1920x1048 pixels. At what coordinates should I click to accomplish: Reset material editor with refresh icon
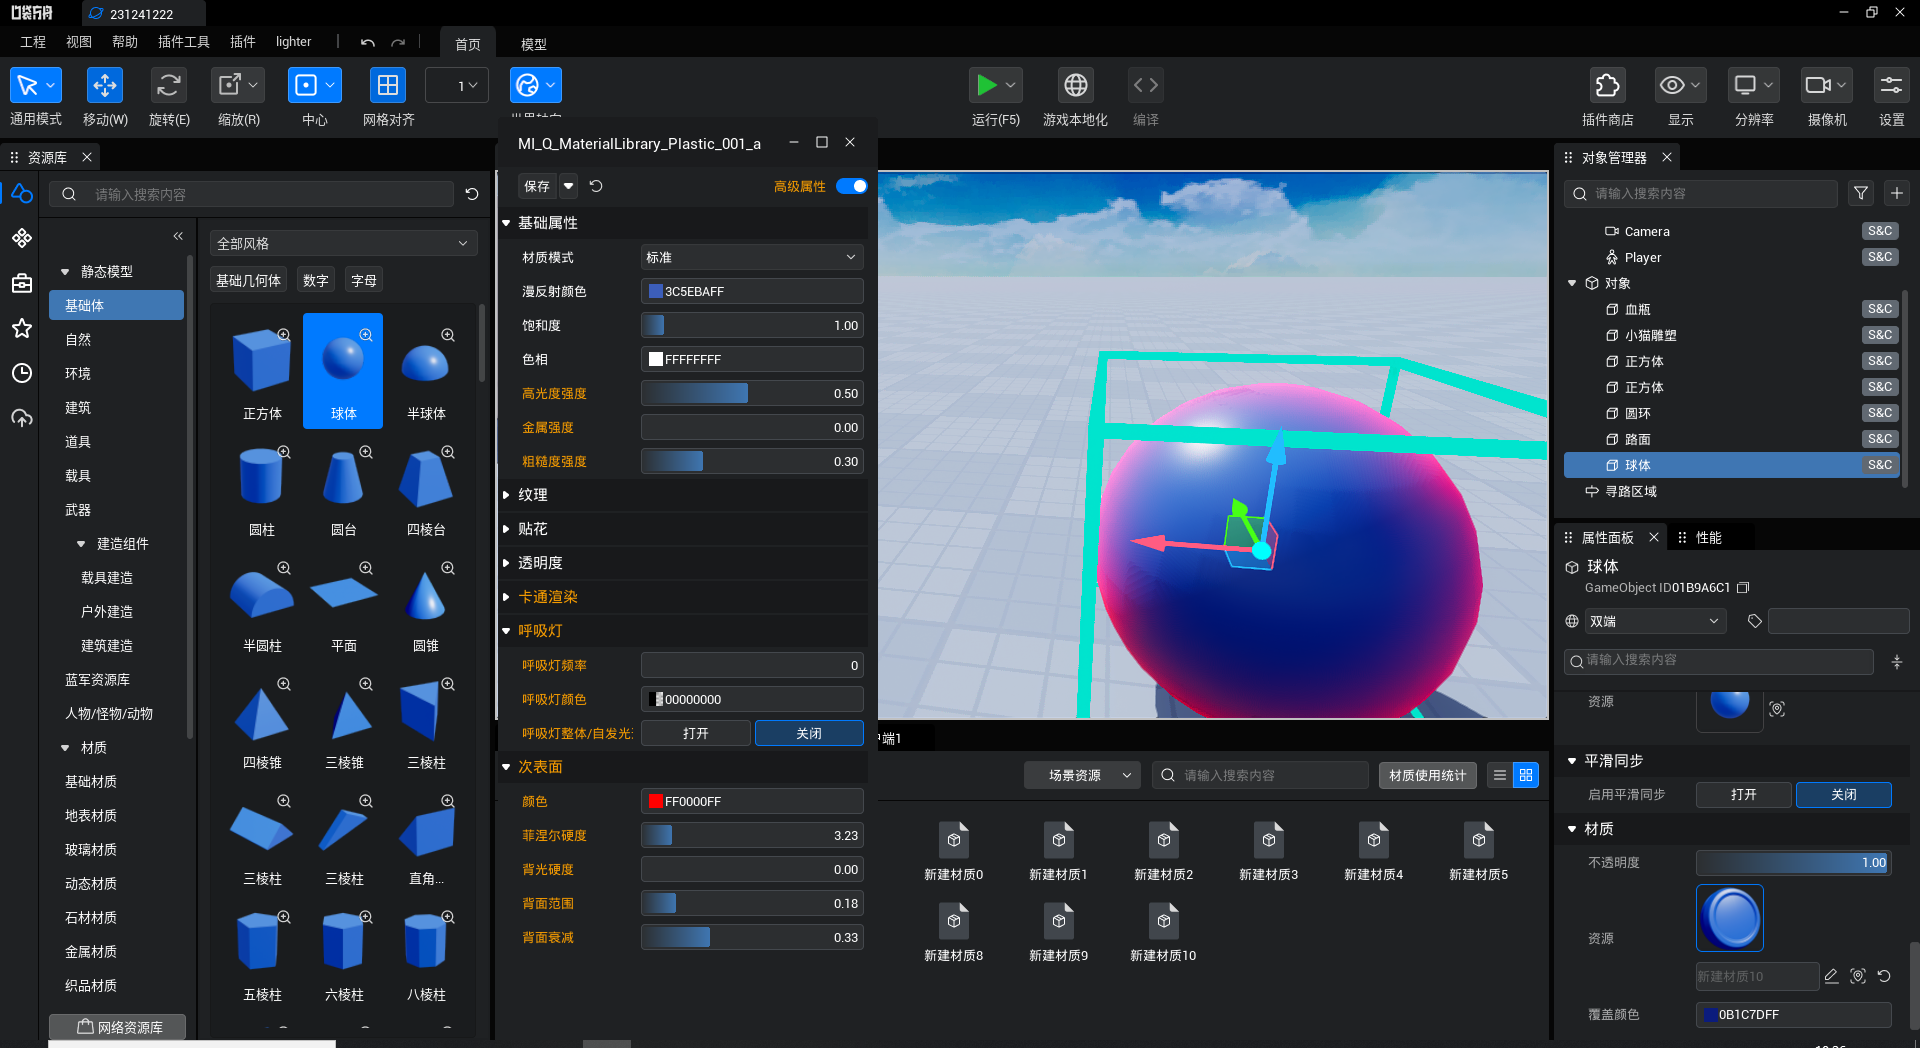pyautogui.click(x=597, y=186)
